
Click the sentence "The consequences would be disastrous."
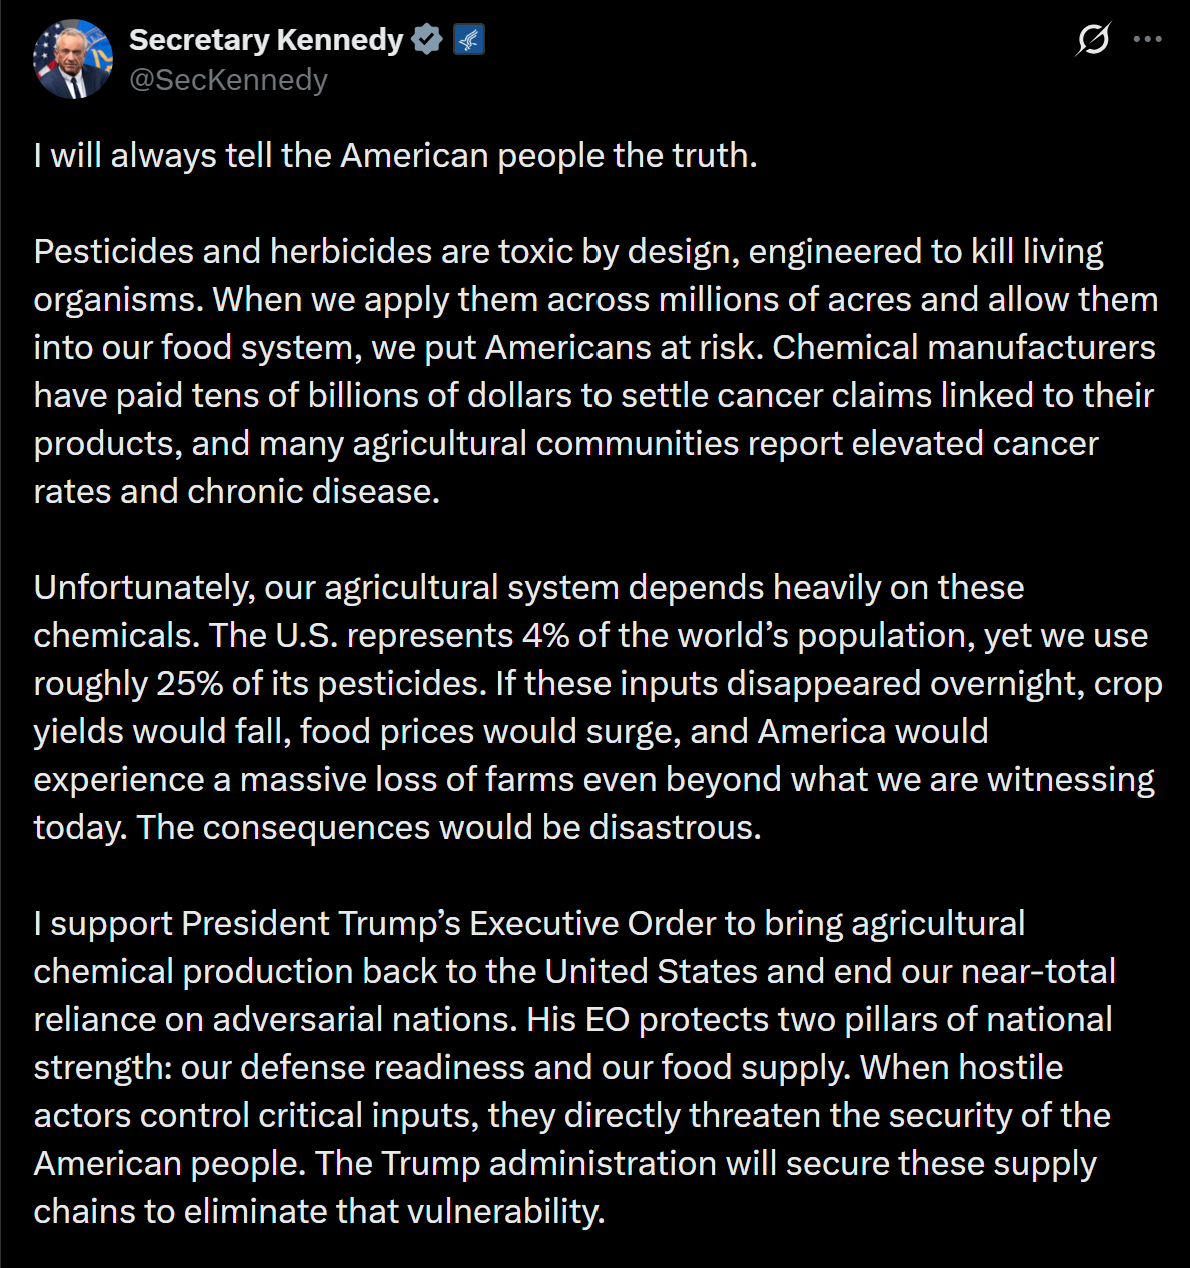point(449,828)
